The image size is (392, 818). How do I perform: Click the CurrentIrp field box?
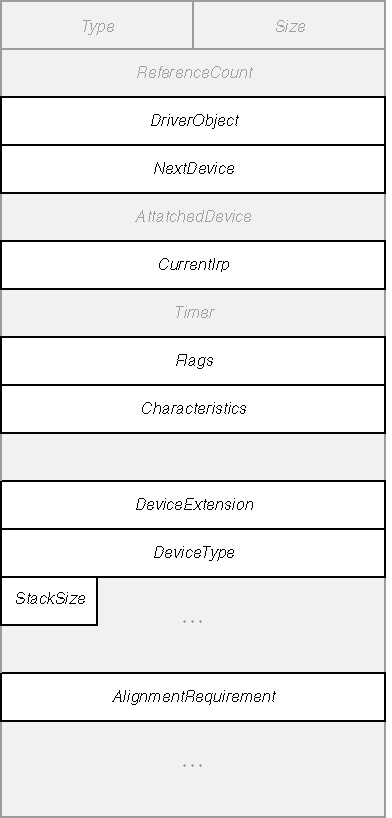[x=193, y=264]
